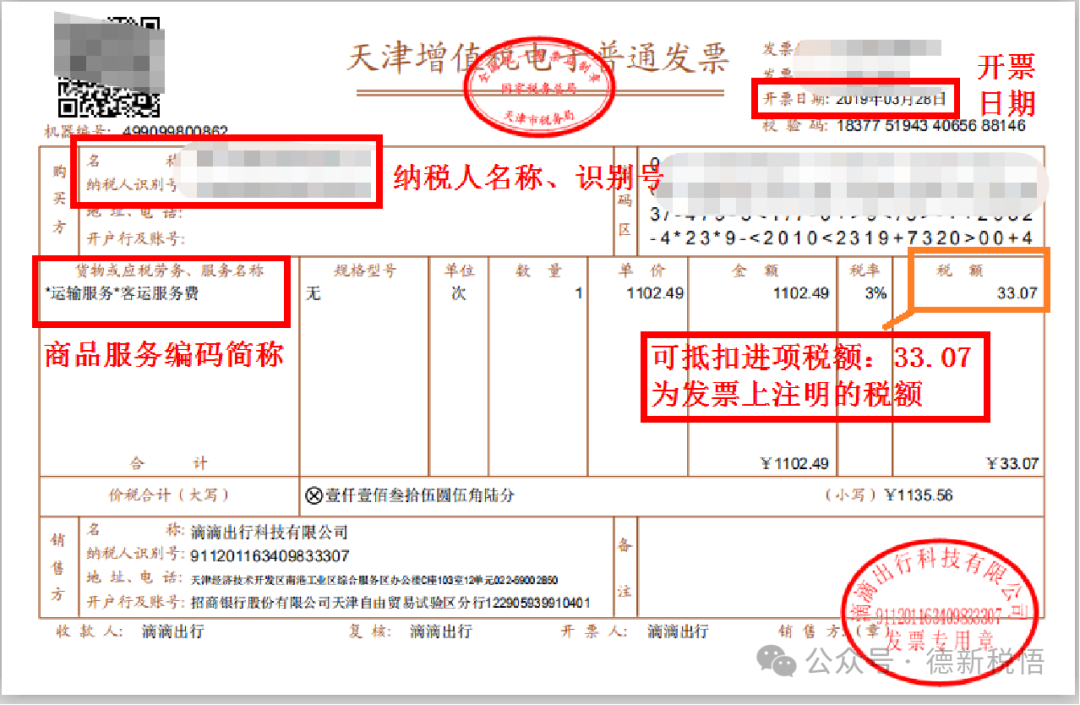Viewport: 1080px width, 705px height.
Task: Select the specification value 无
Action: 313,294
